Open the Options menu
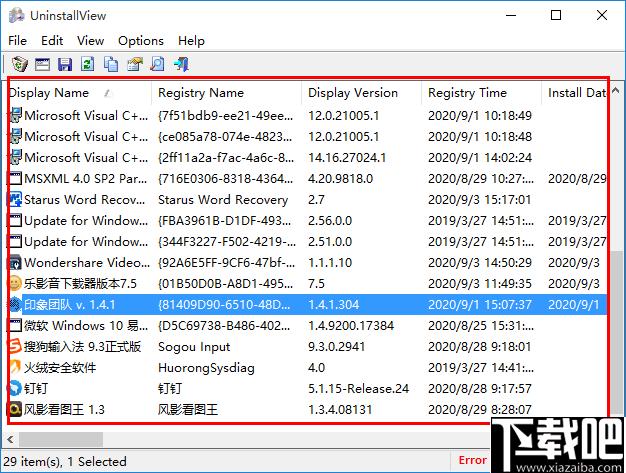626x473 pixels. pyautogui.click(x=140, y=41)
